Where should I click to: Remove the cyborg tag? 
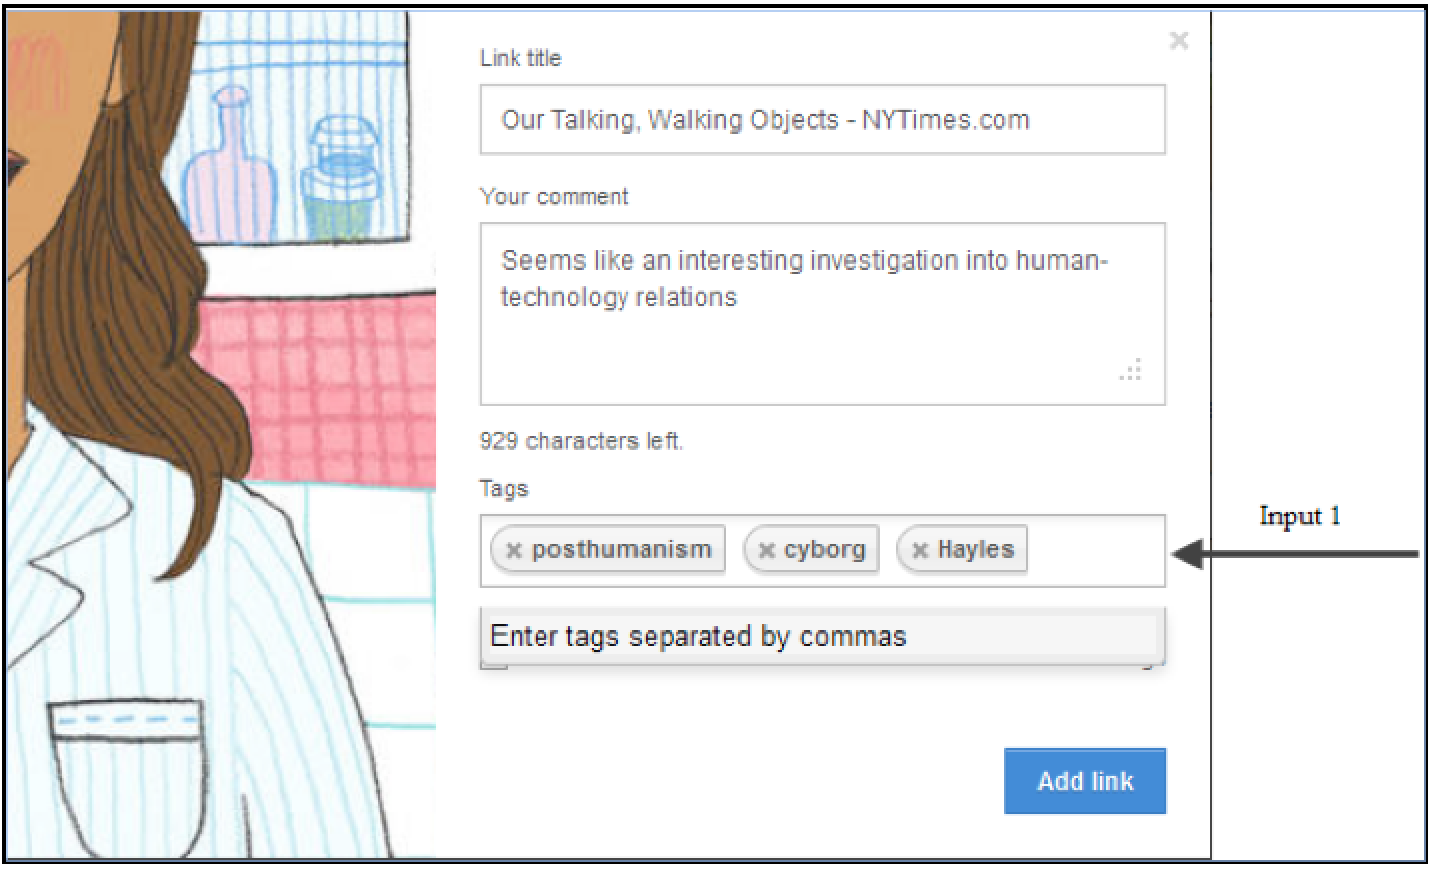767,550
